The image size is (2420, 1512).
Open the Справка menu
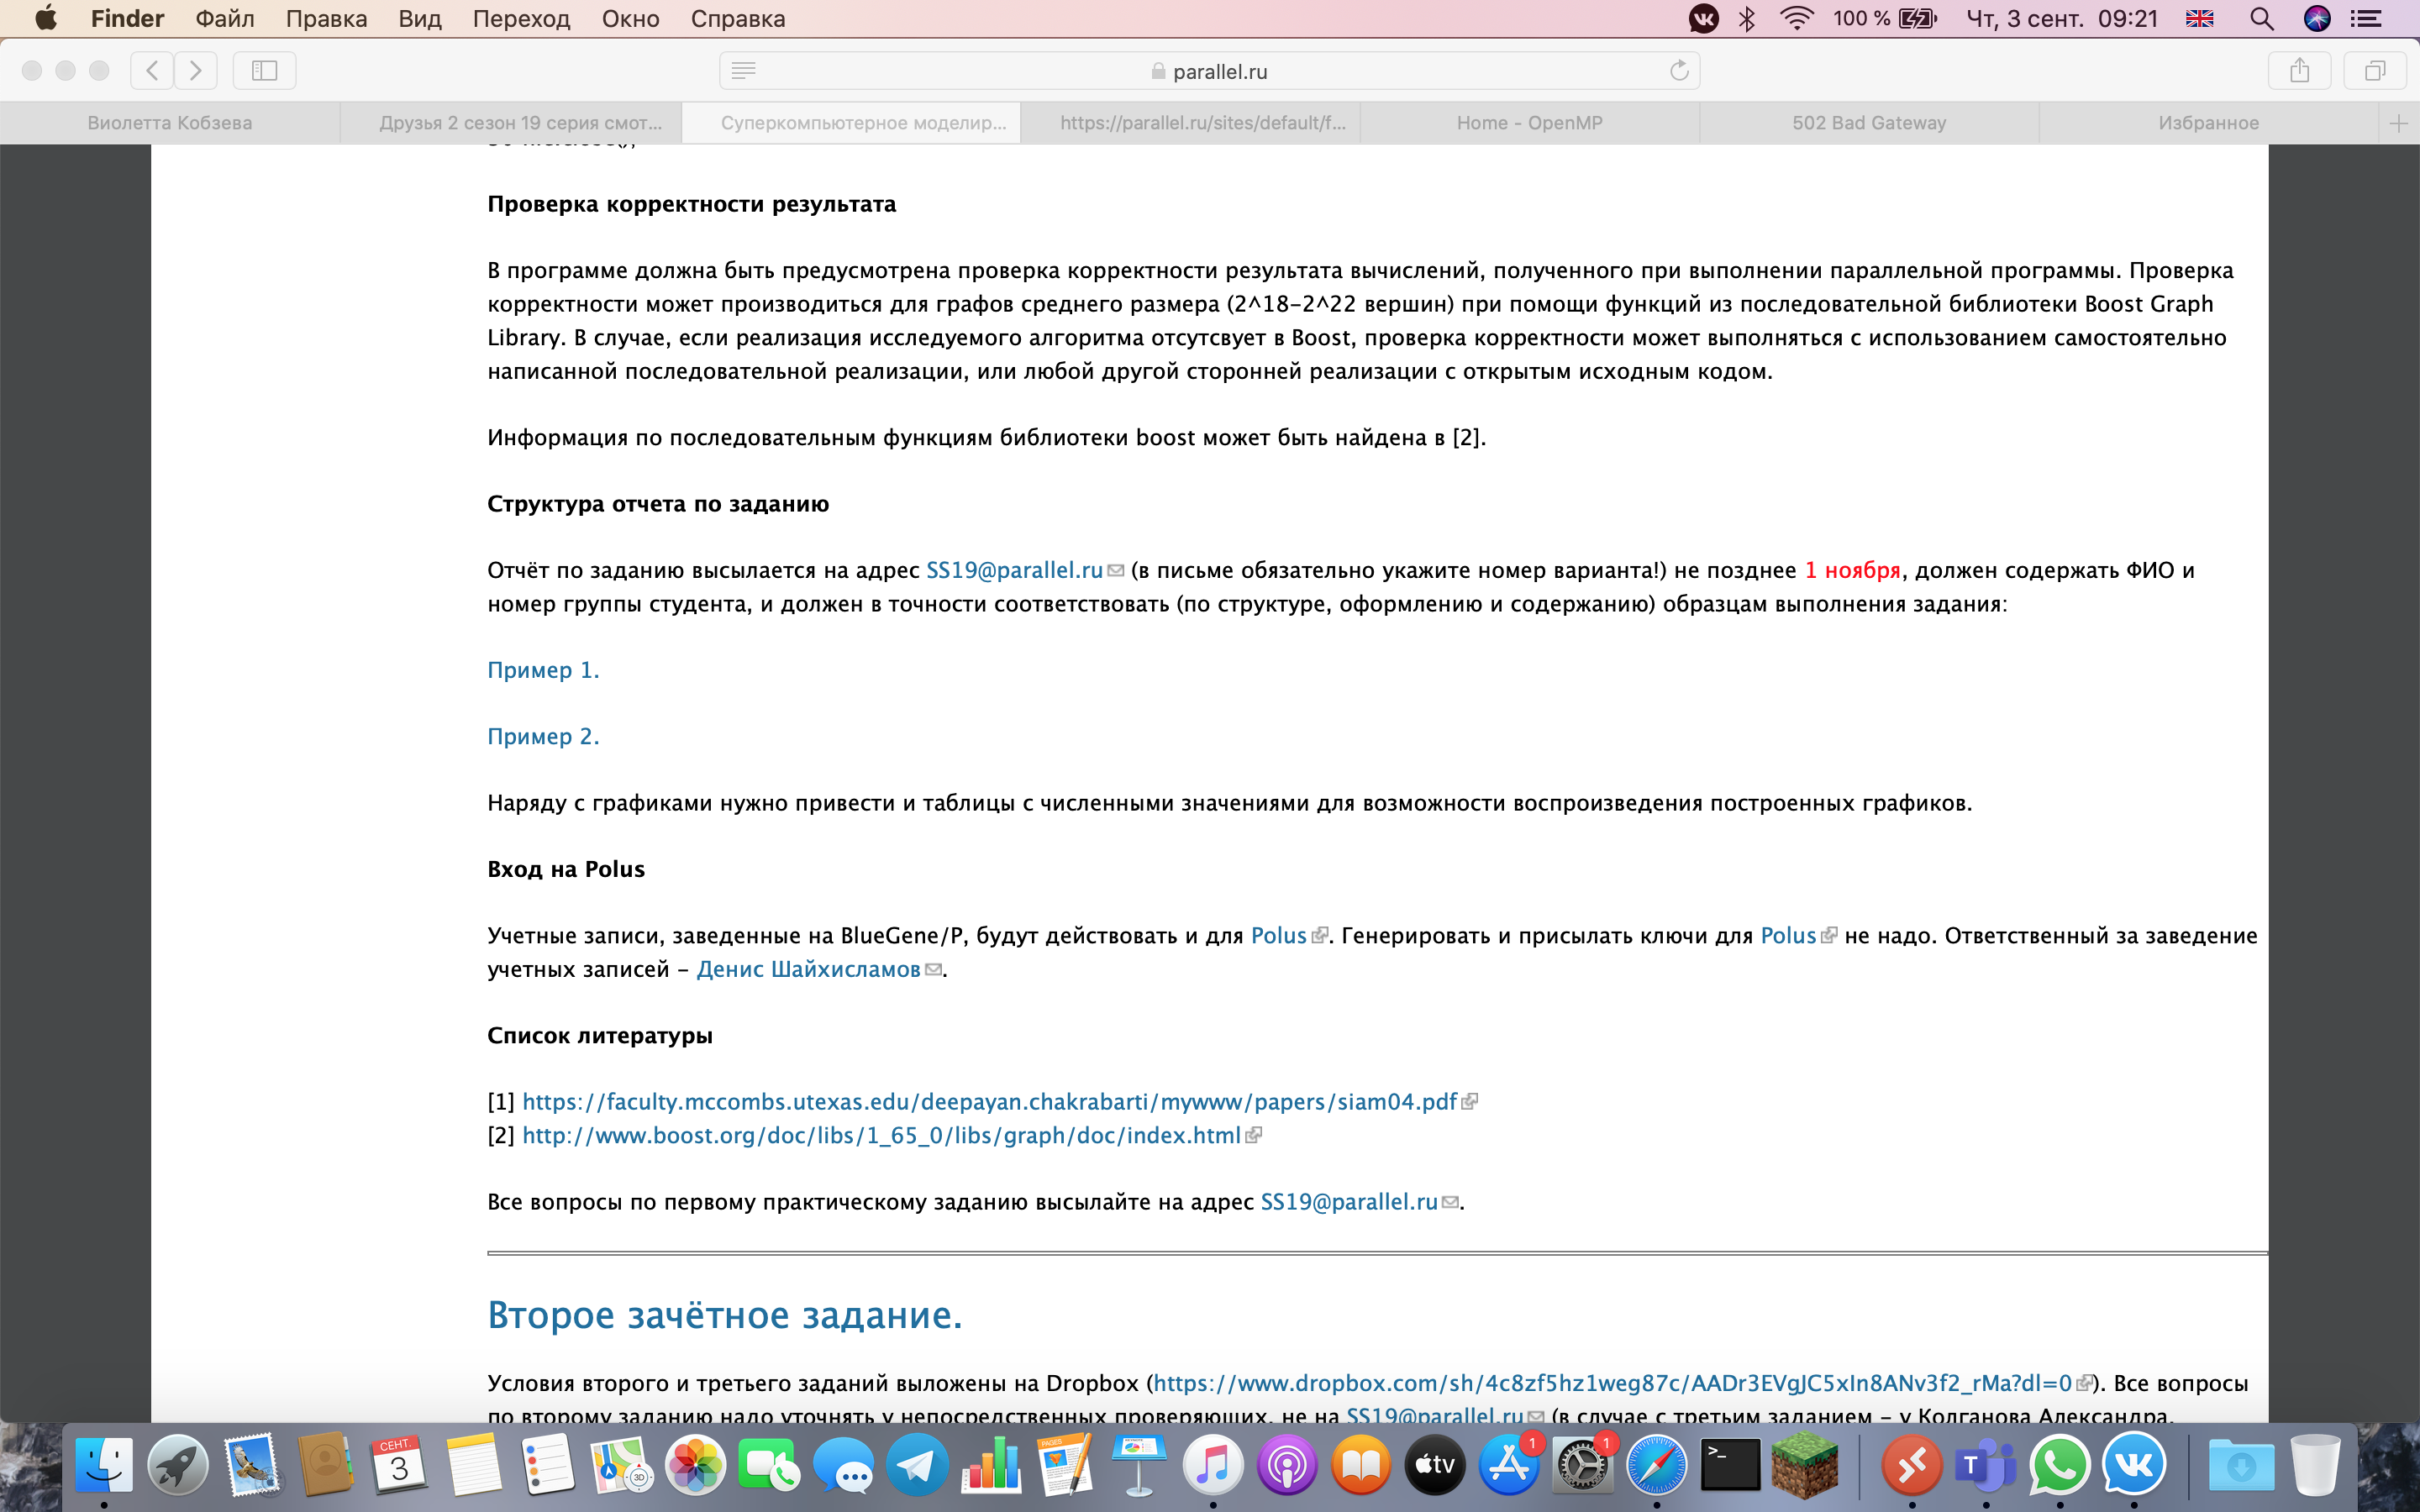point(737,18)
